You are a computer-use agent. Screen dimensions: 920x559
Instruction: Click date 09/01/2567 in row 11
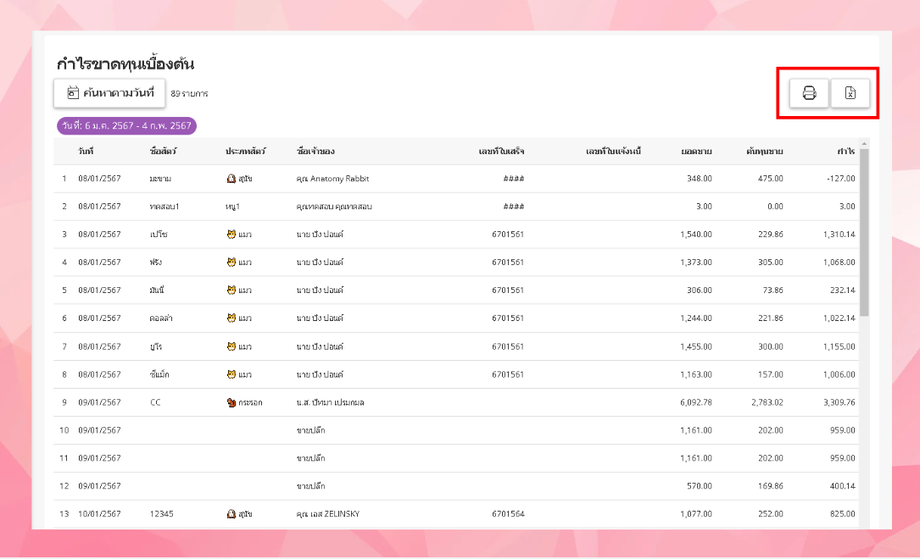[x=100, y=458]
